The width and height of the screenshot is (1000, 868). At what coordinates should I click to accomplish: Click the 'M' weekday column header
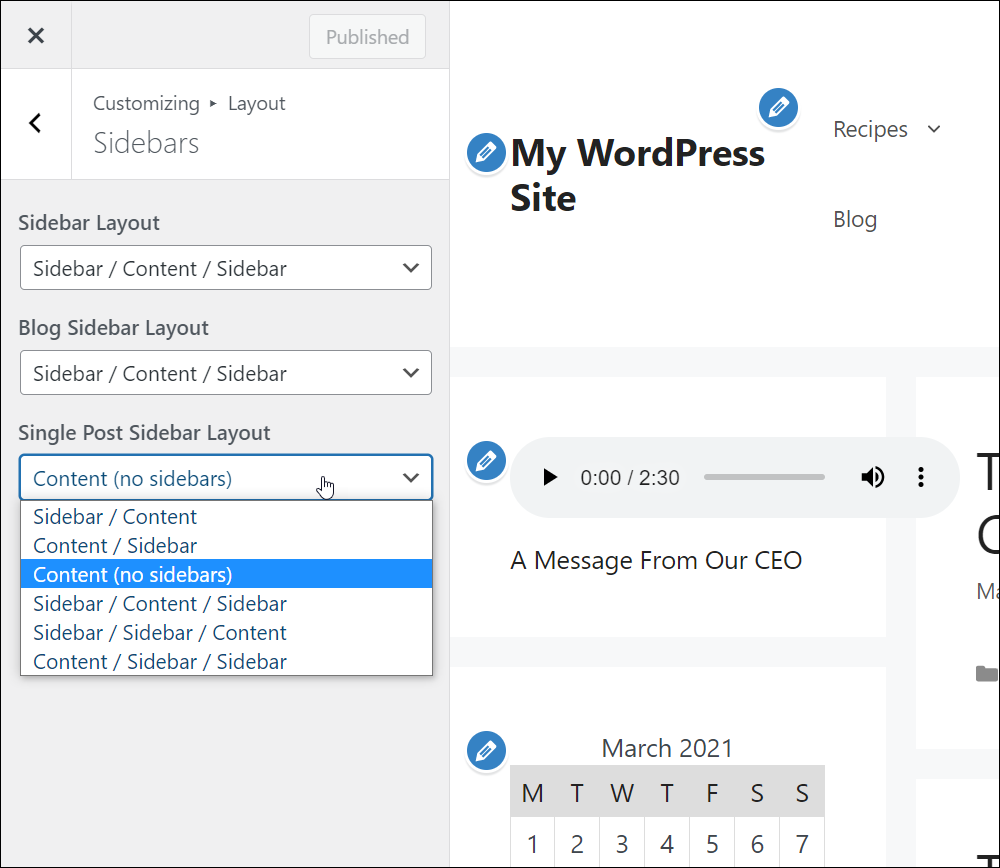[x=533, y=793]
